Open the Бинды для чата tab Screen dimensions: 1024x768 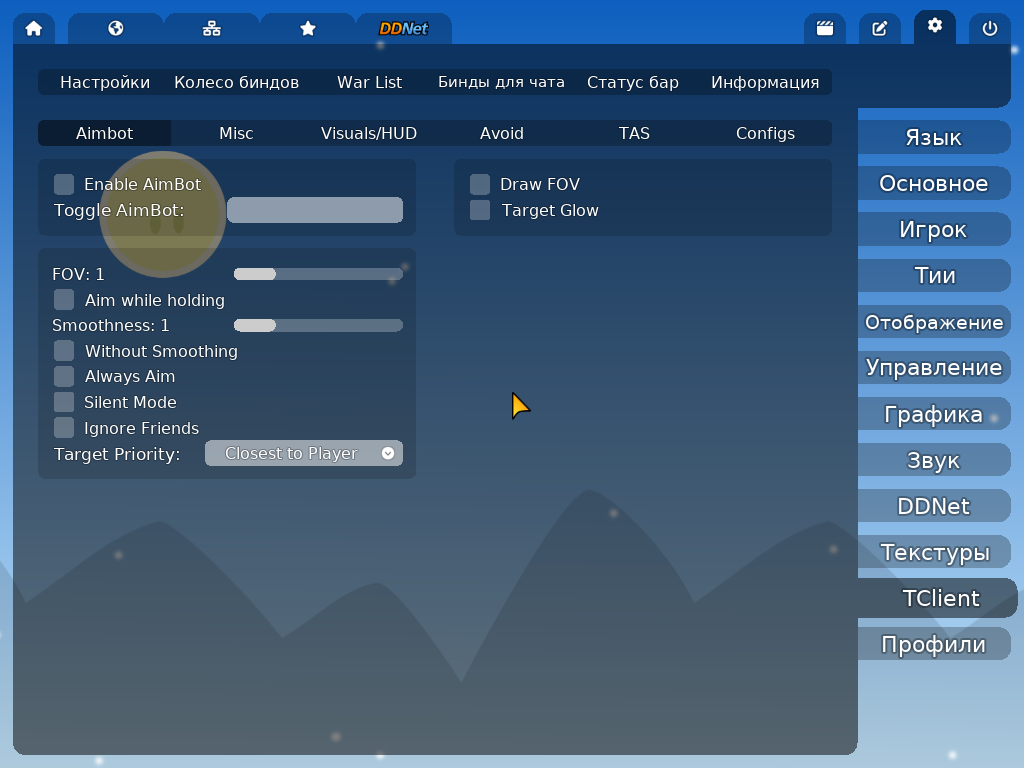pyautogui.click(x=502, y=82)
